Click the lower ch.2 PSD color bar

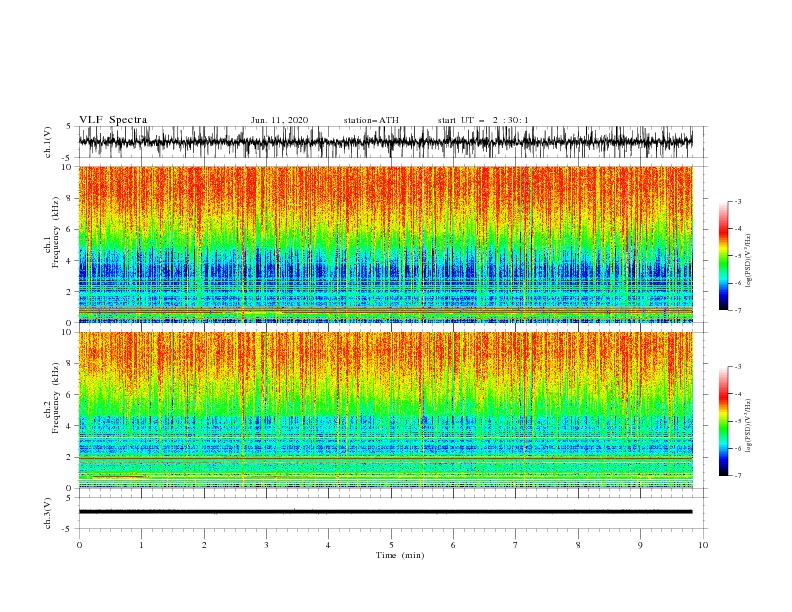point(724,421)
